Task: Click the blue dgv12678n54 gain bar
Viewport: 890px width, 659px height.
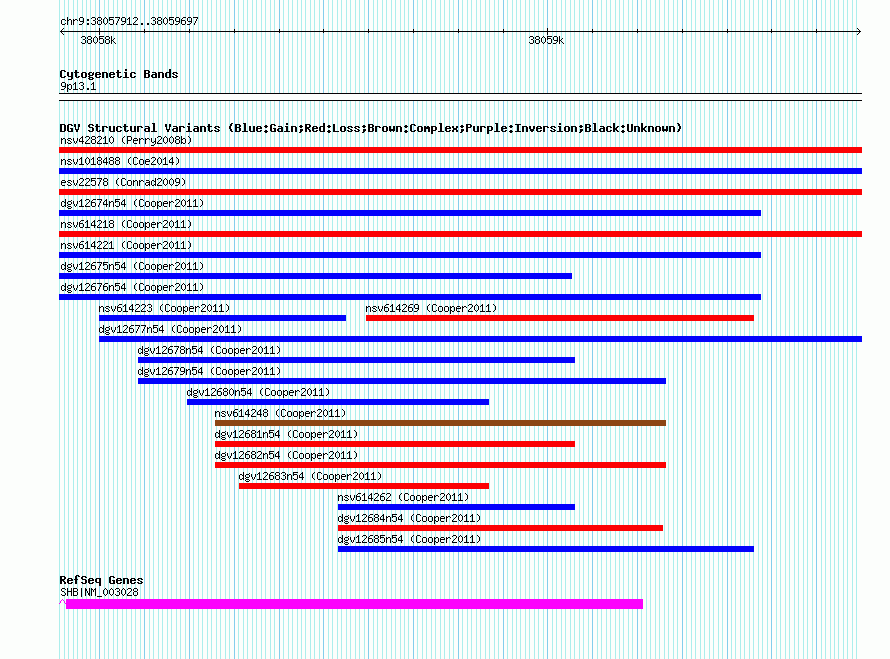Action: 356,360
